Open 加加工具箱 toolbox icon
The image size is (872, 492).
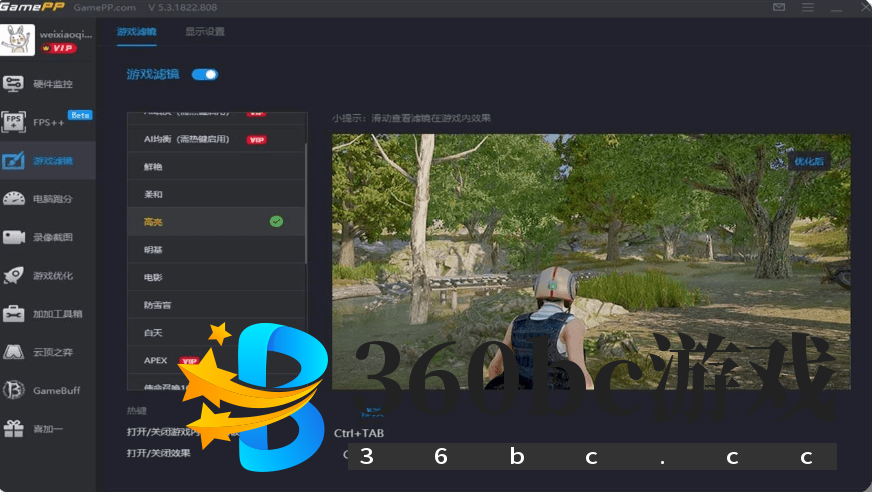(x=14, y=313)
